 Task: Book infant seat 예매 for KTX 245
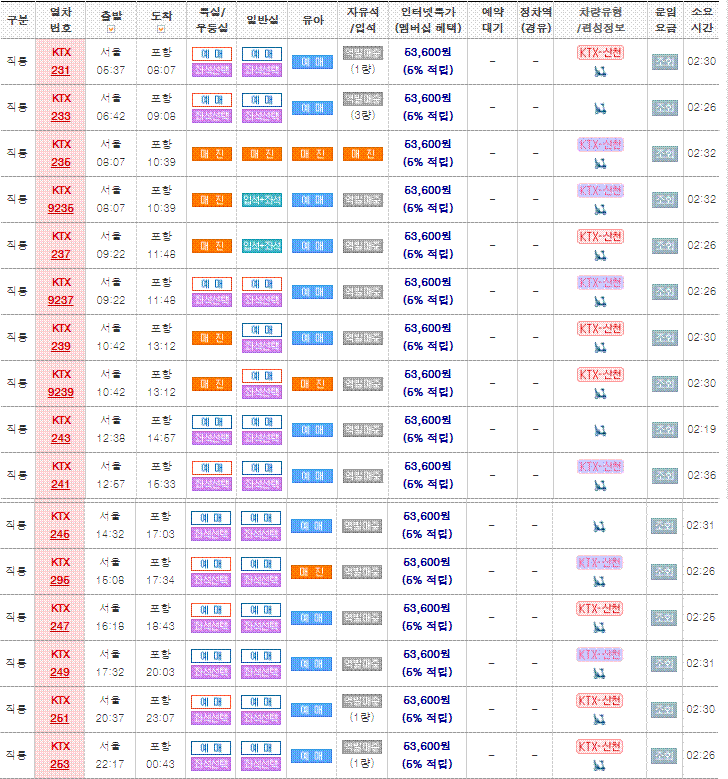point(311,526)
